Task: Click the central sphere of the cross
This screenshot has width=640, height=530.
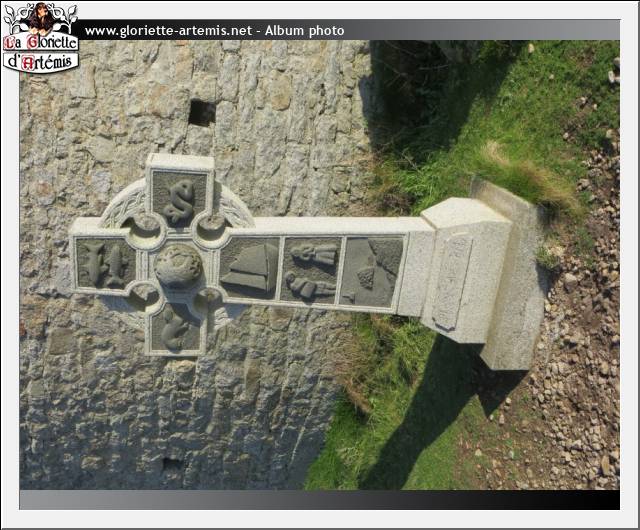Action: (x=178, y=266)
